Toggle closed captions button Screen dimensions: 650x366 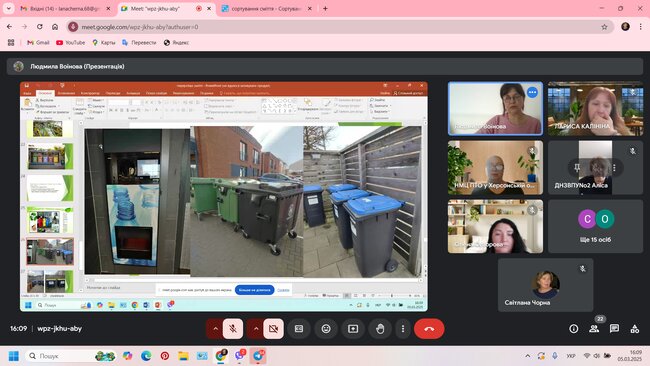click(x=299, y=329)
